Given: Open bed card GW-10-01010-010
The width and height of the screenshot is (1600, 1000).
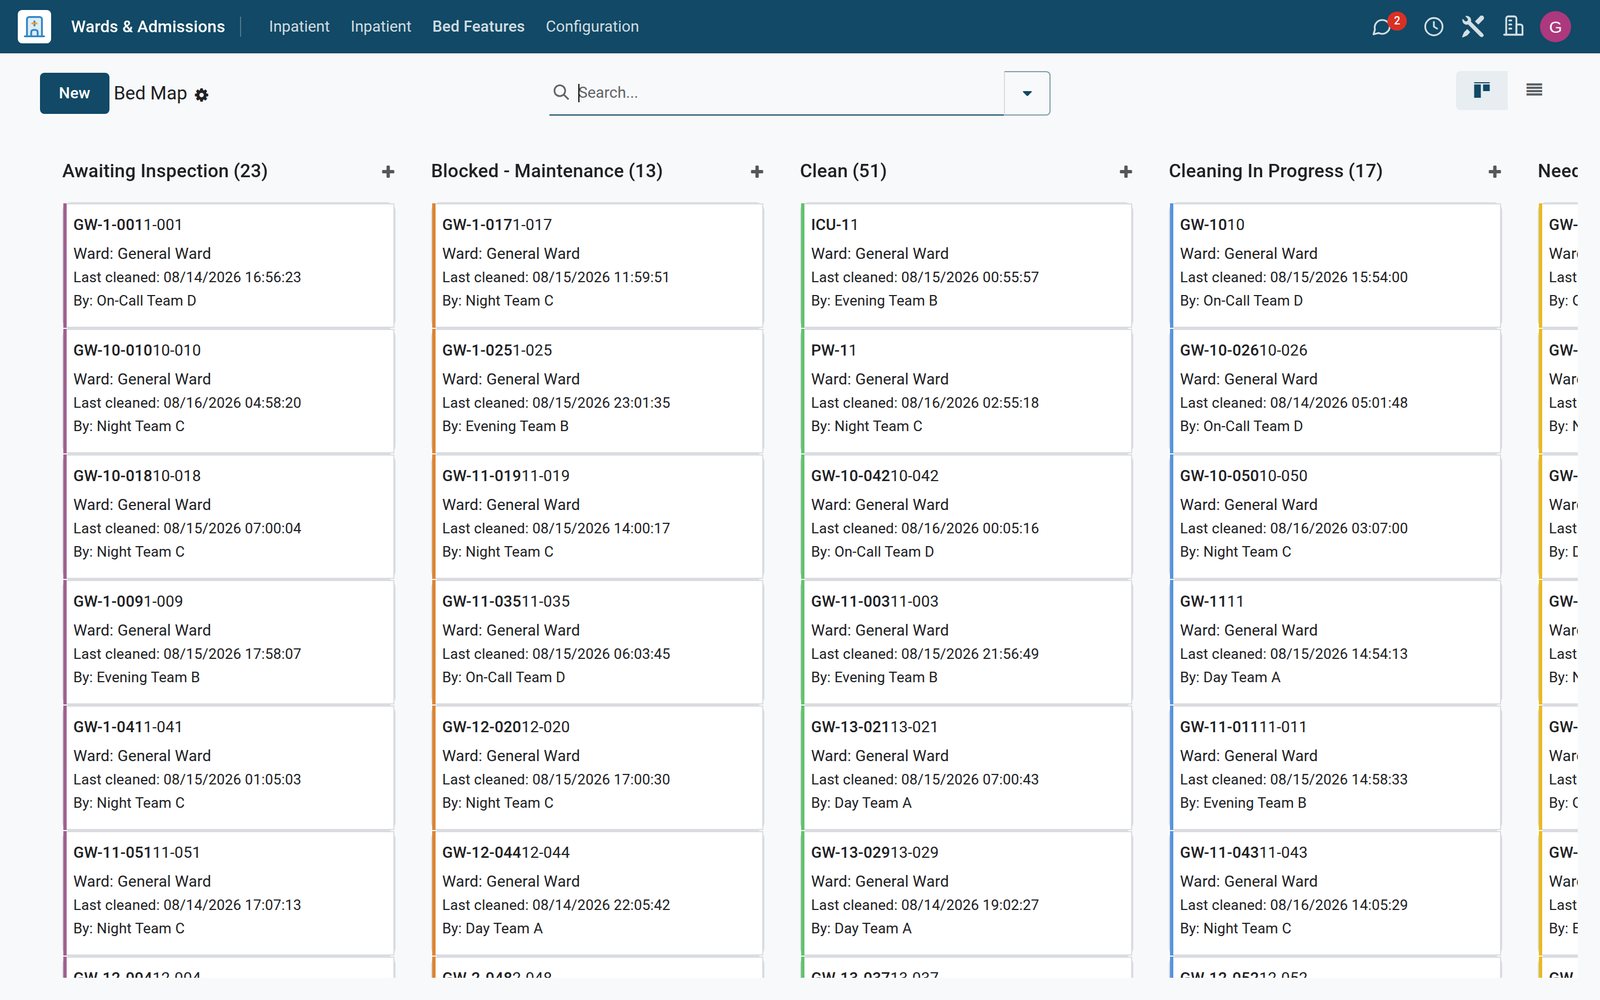Looking at the screenshot, I should tap(229, 391).
